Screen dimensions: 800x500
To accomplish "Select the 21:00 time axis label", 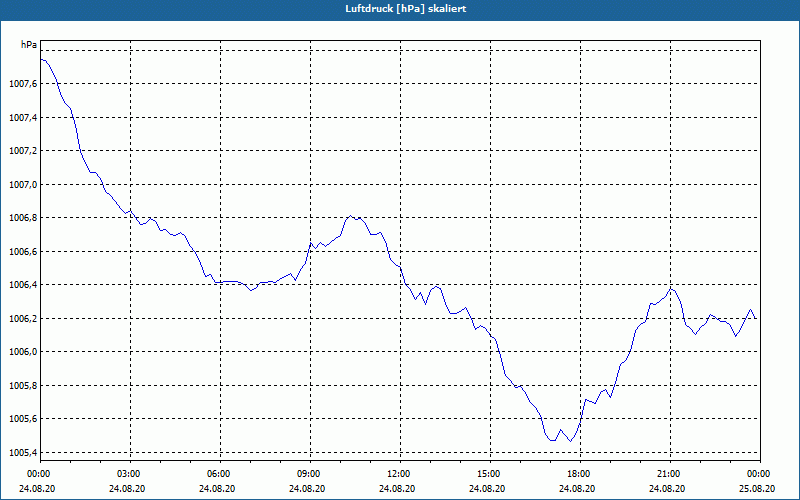I will point(670,474).
